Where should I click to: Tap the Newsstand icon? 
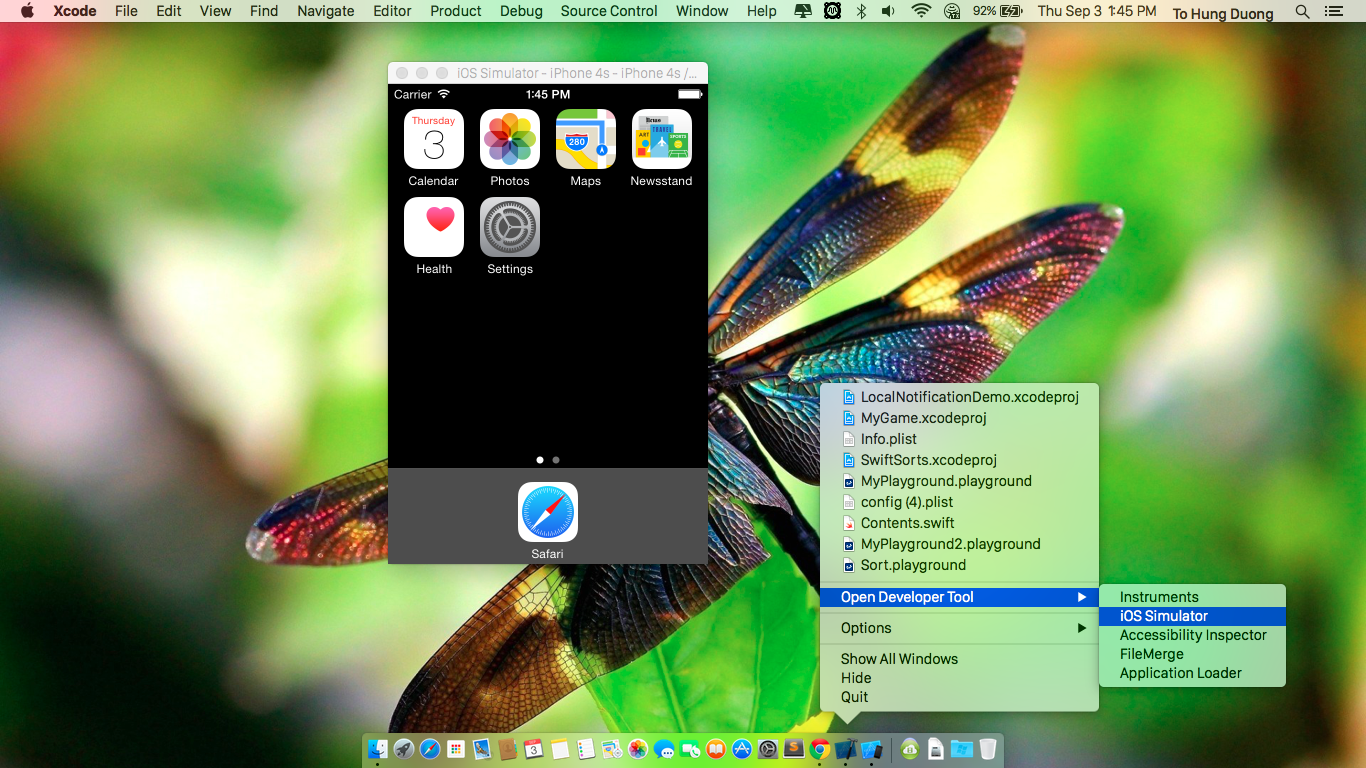[x=661, y=139]
